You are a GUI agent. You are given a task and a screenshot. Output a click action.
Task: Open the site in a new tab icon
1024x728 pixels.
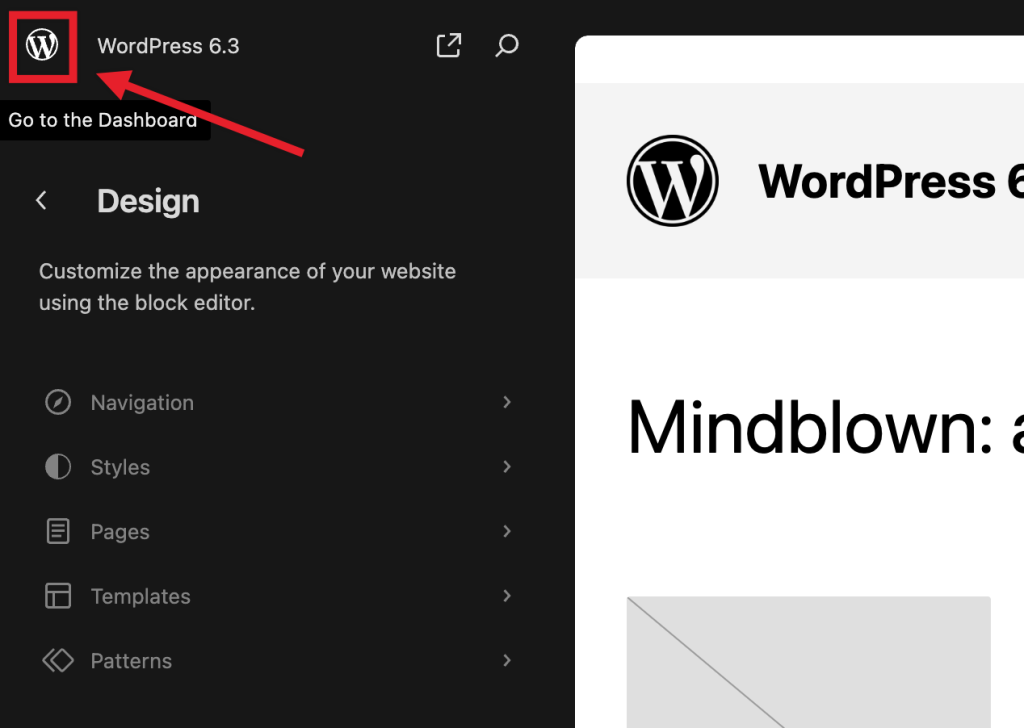448,45
